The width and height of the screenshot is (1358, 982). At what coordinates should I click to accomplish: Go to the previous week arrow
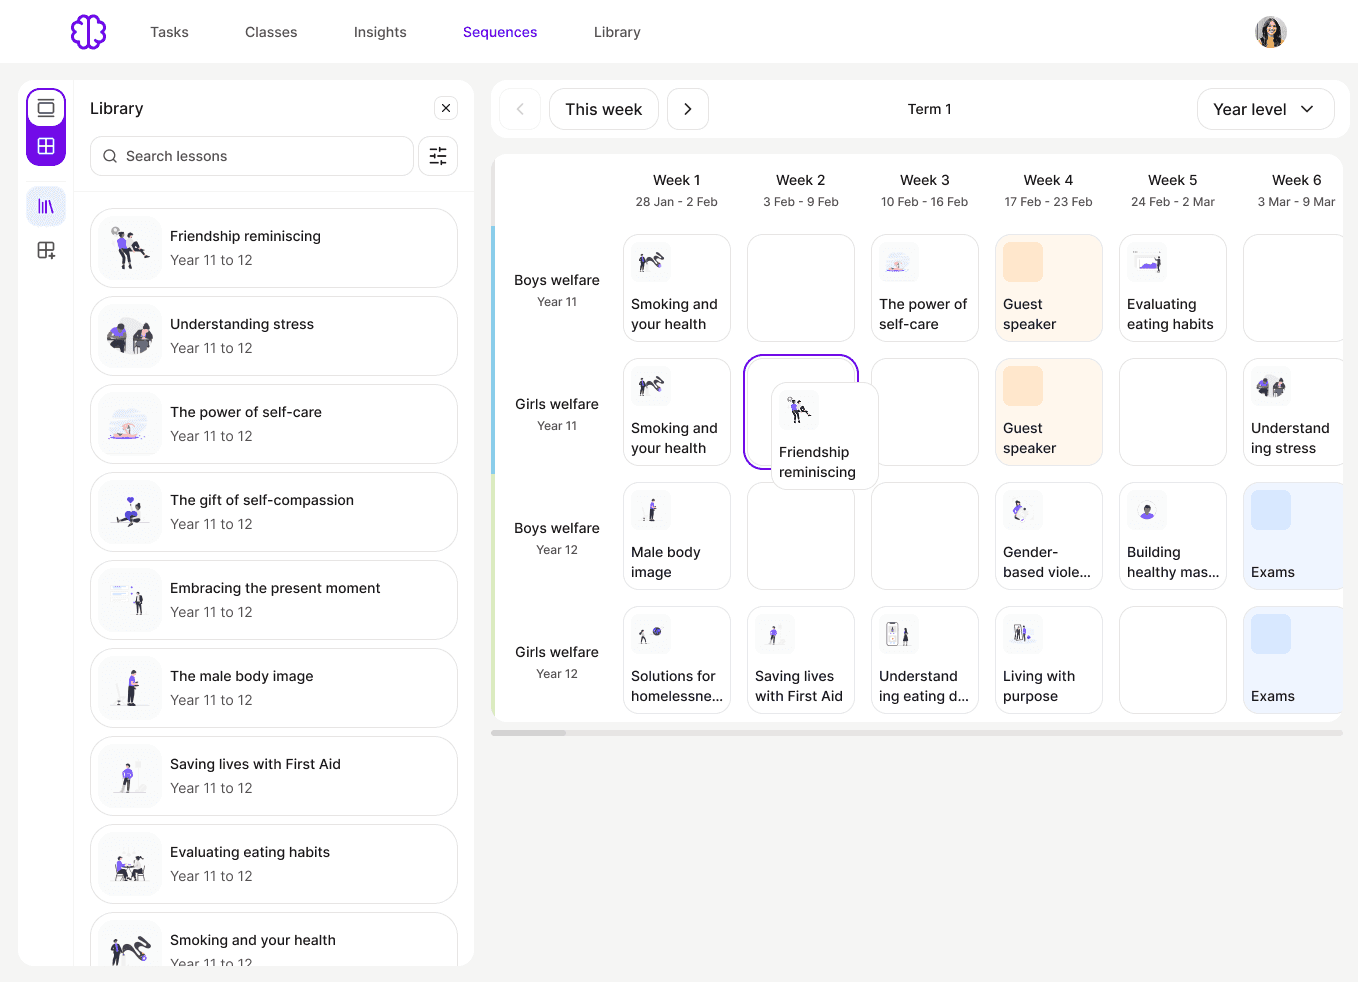[520, 109]
